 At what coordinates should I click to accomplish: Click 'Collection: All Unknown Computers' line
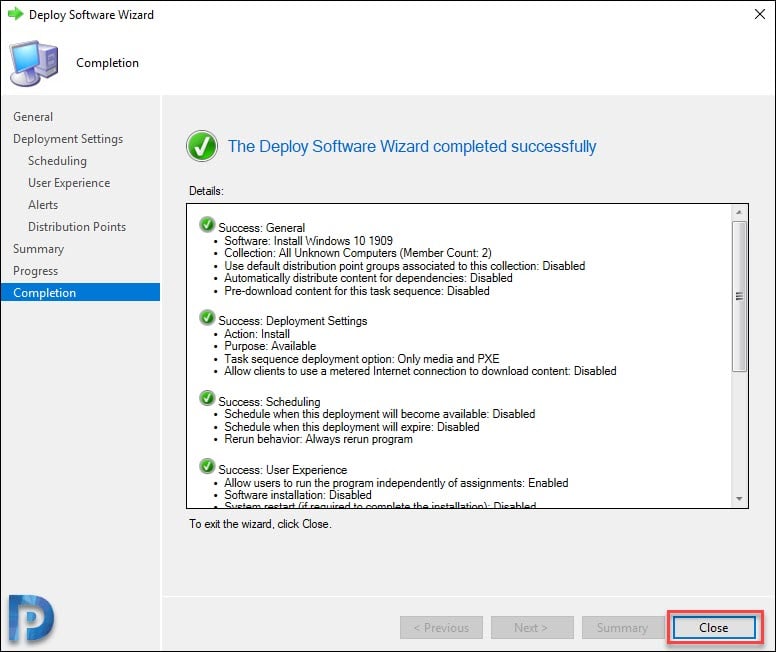[x=358, y=253]
